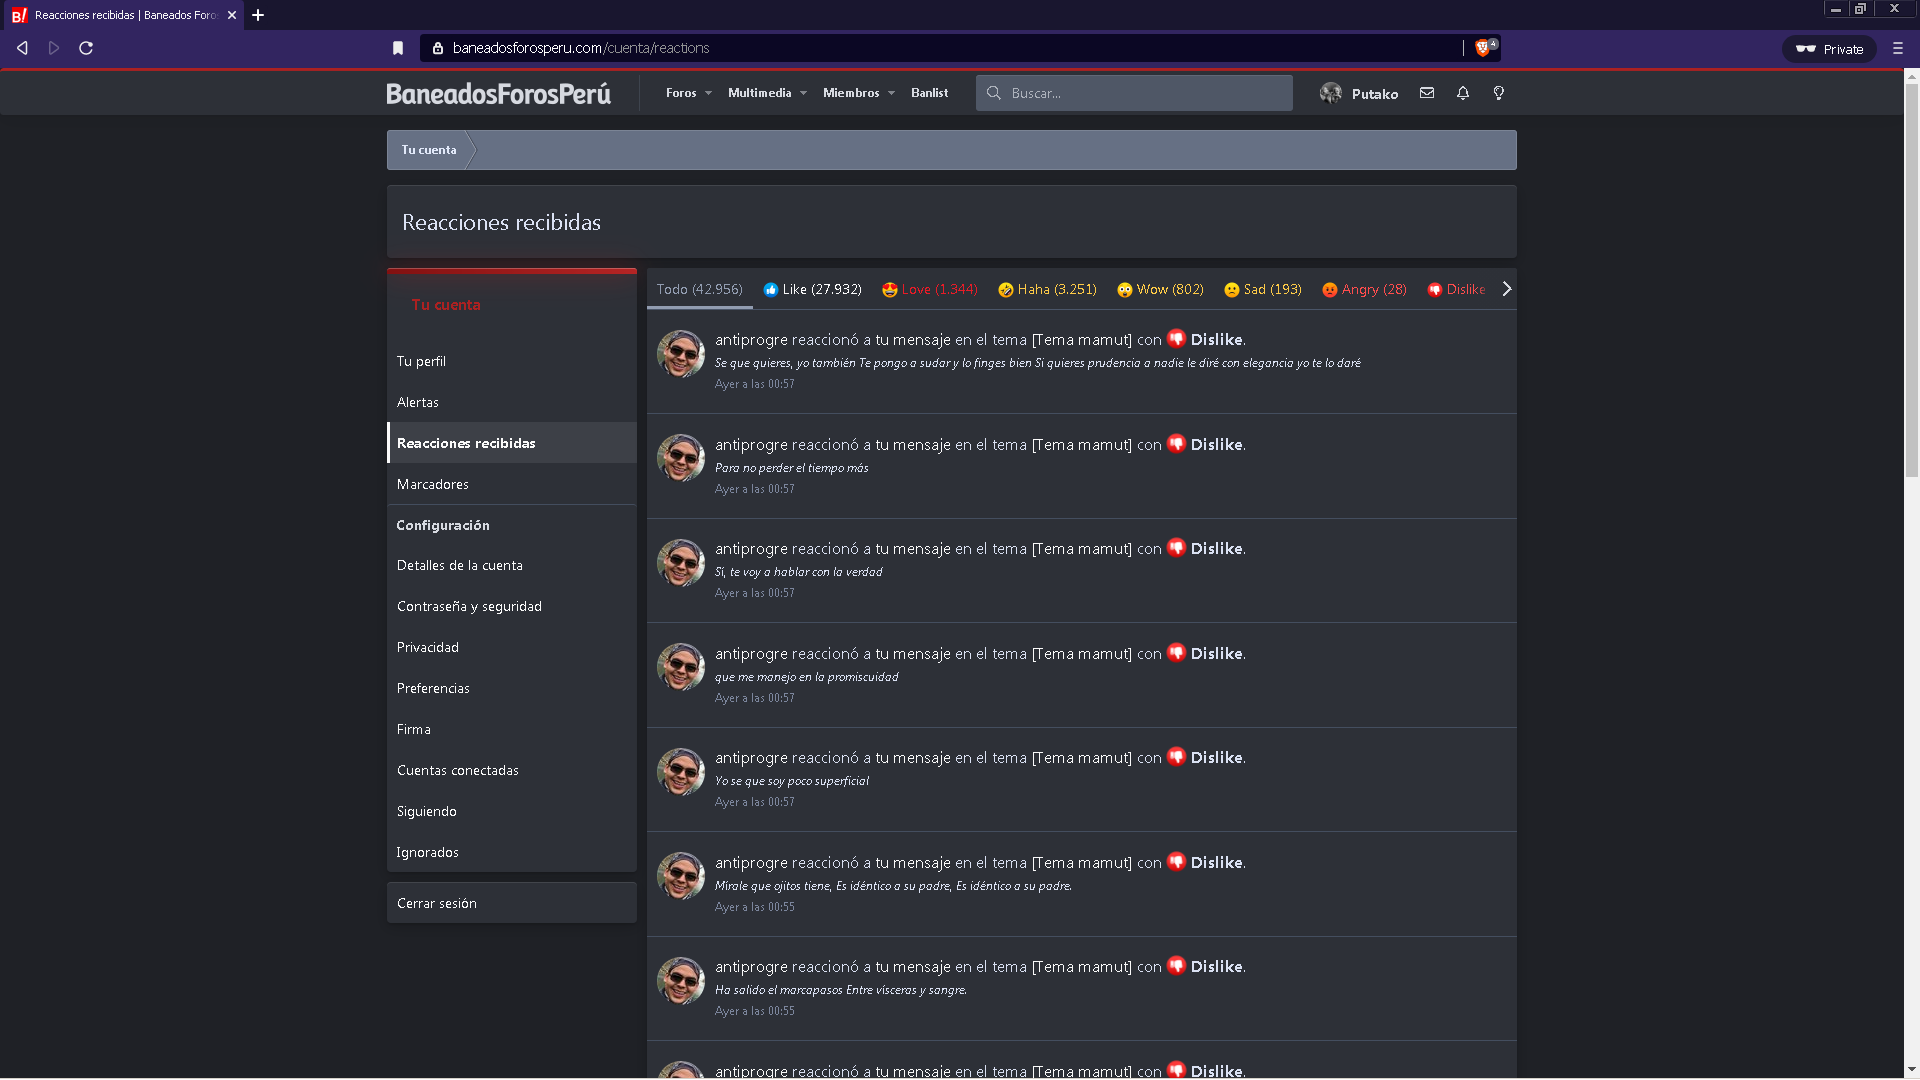The height and width of the screenshot is (1080, 1920).
Task: Click the search magnifier icon
Action: click(994, 93)
